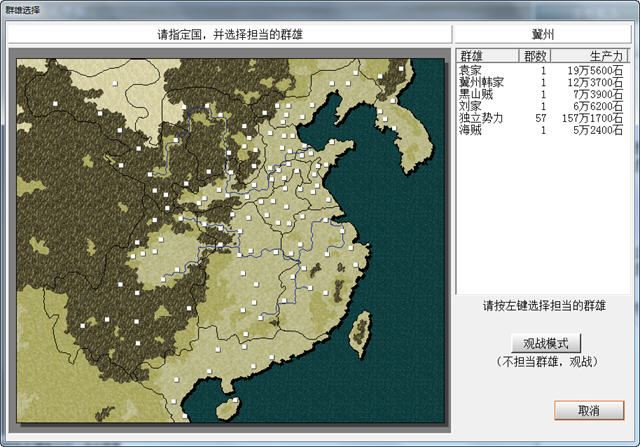Sort list by 郡数 column header

click(x=535, y=56)
